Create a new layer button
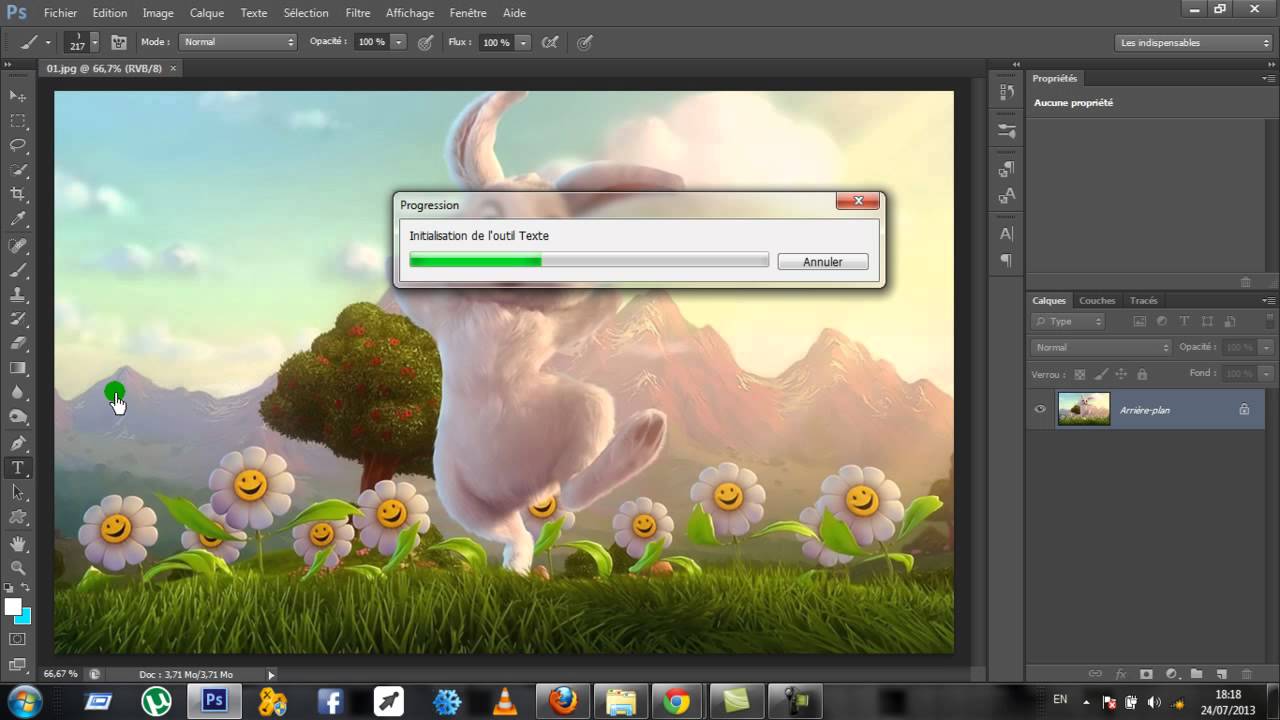This screenshot has height=720, width=1280. (x=1221, y=674)
